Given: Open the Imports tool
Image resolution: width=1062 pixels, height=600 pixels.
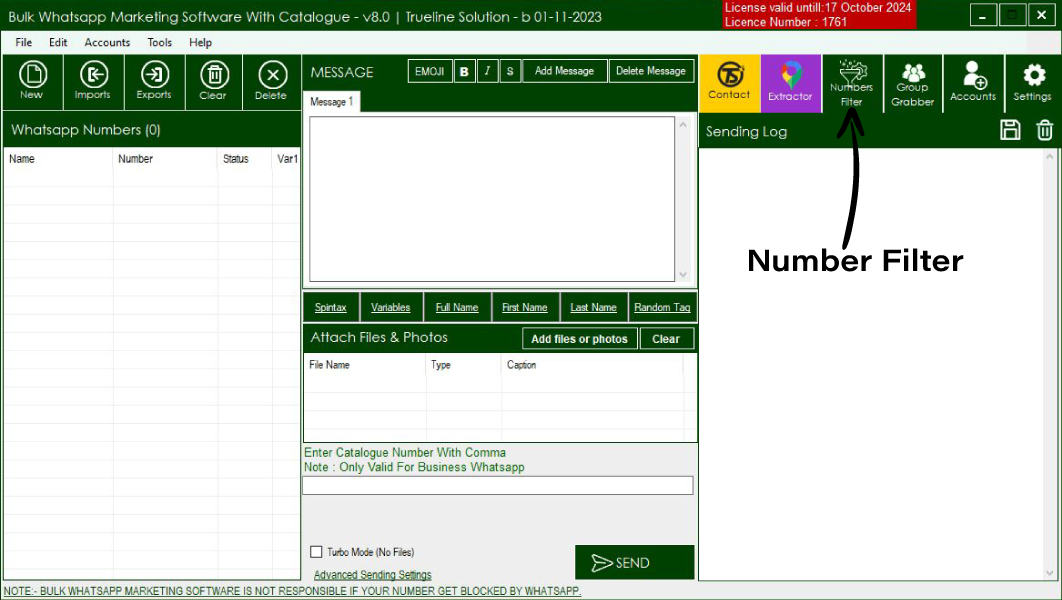Looking at the screenshot, I should click(93, 81).
